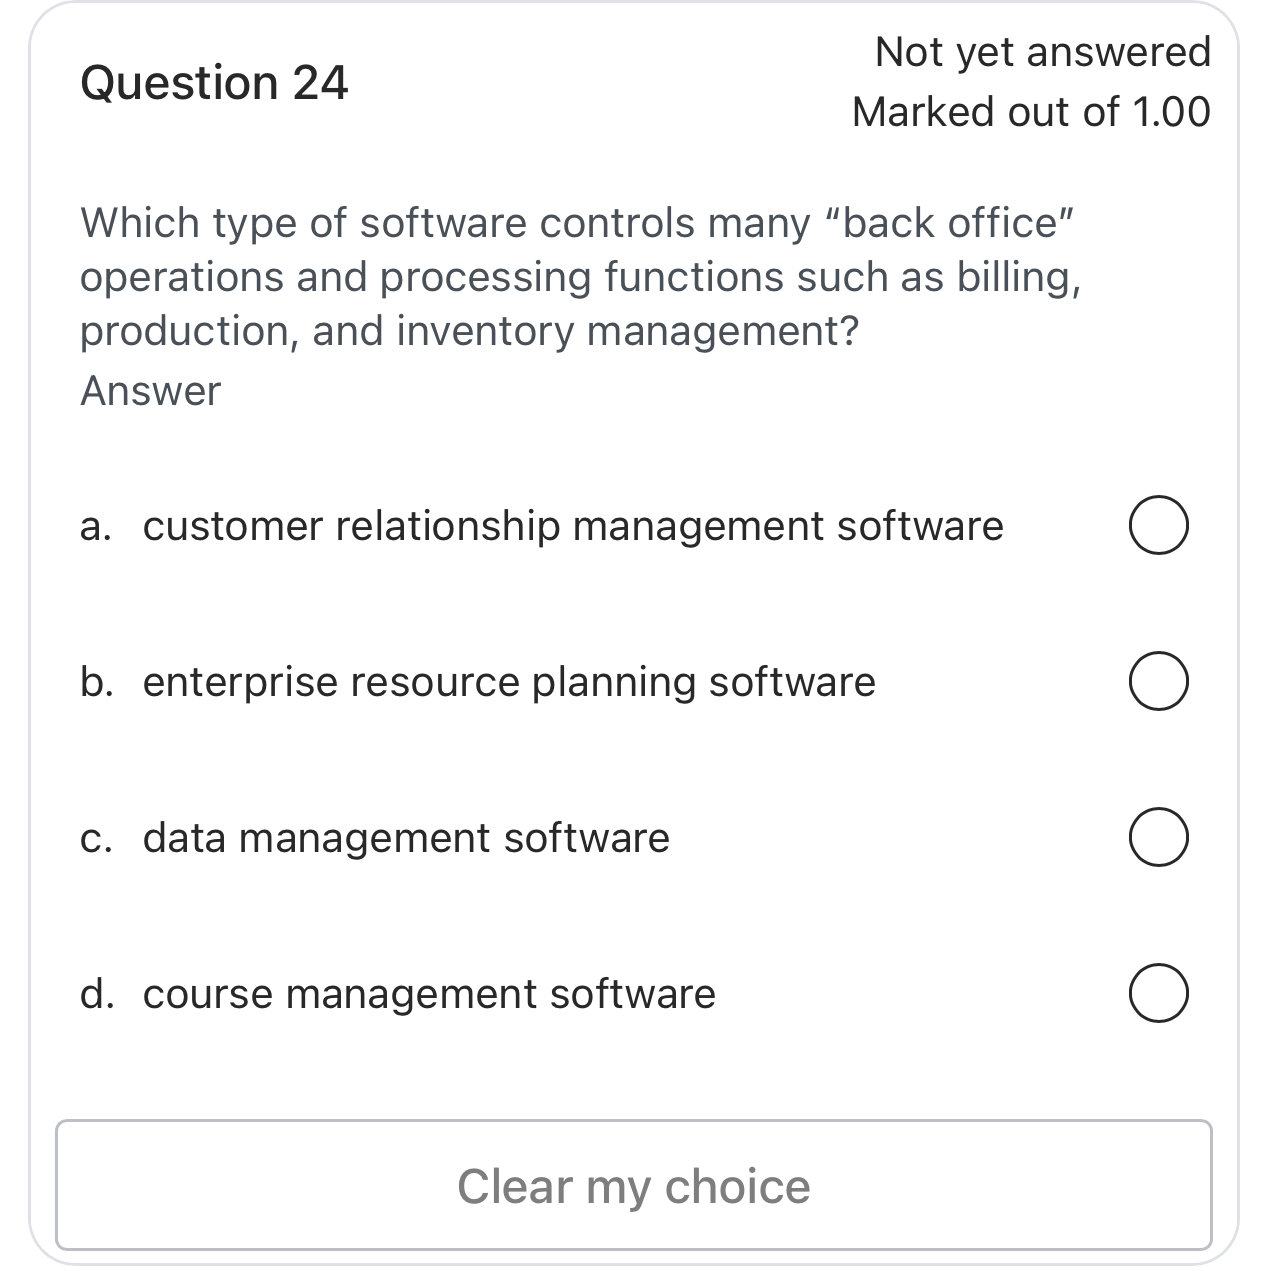This screenshot has height=1271, width=1276.
Task: Select radio button for option d
Action: [x=1158, y=992]
